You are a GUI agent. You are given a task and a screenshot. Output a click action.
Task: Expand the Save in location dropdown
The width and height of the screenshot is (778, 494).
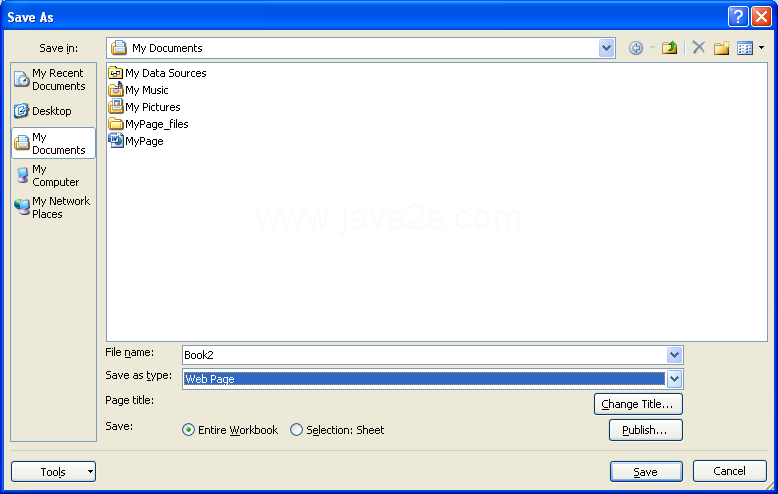coord(606,48)
